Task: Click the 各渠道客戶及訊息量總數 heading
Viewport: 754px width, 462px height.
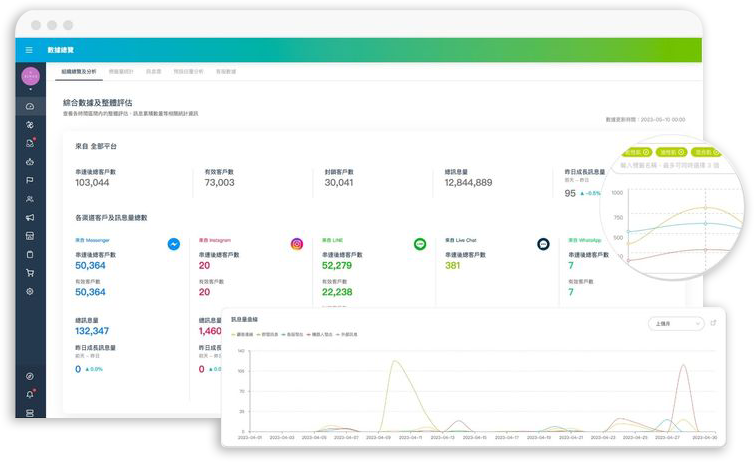Action: [x=111, y=218]
